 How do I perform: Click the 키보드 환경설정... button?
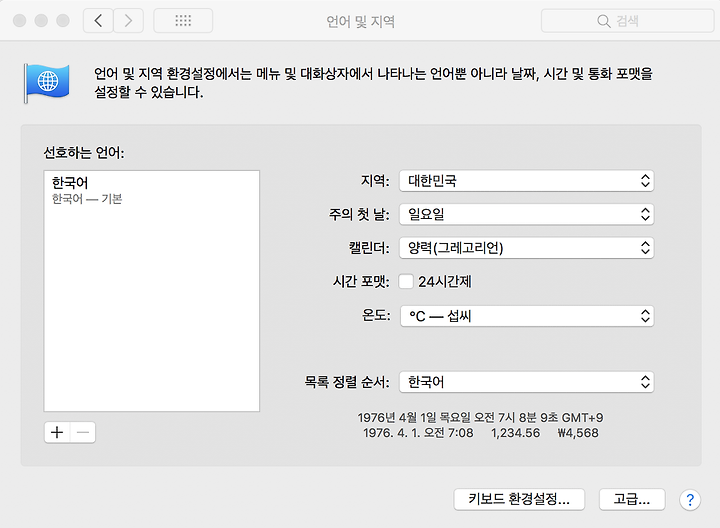519,499
